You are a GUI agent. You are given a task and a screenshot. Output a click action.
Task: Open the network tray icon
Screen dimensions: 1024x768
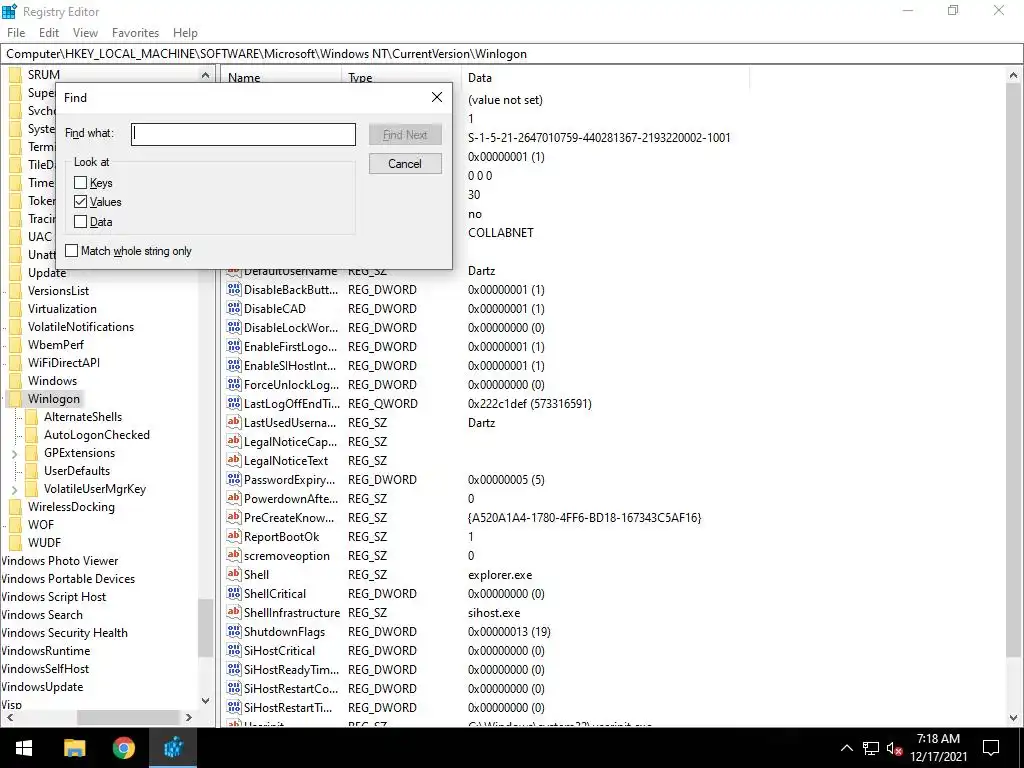tap(870, 748)
